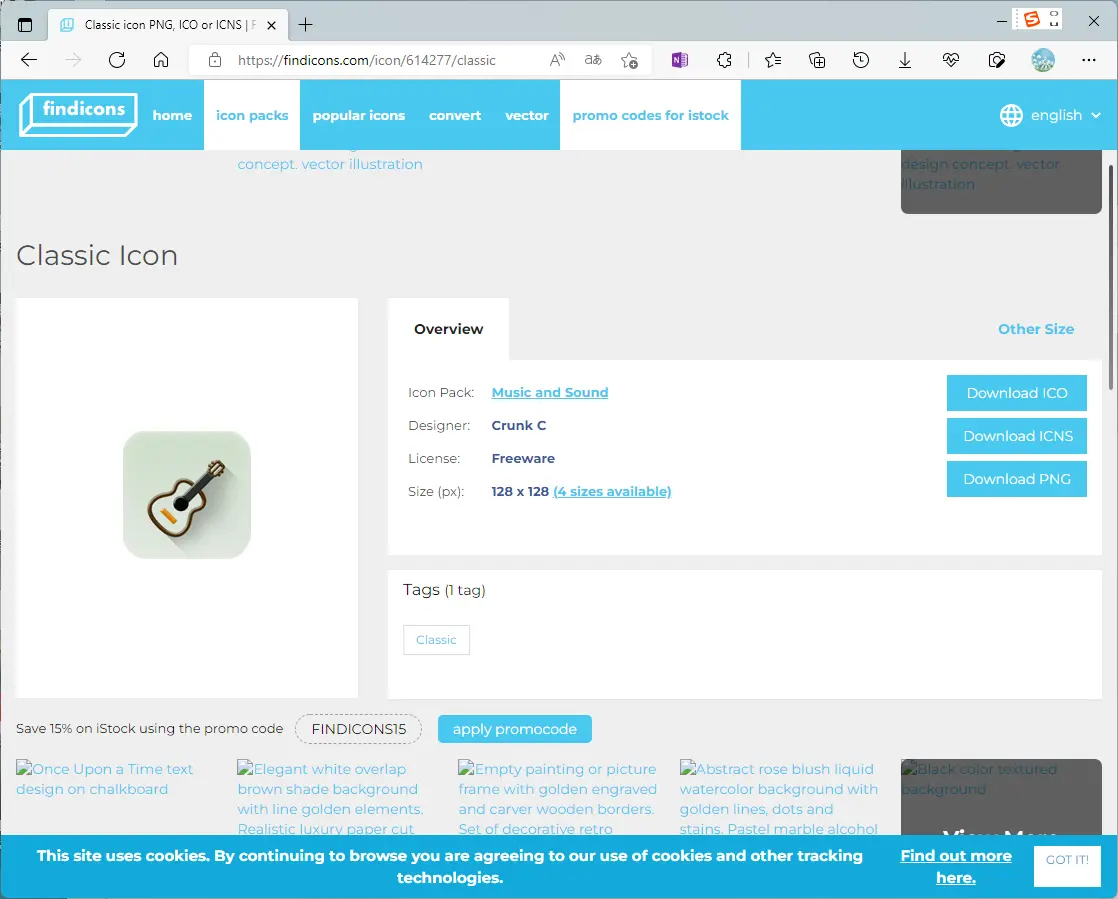Click the globe language icon
Screen dimensions: 1118x899
click(1011, 115)
